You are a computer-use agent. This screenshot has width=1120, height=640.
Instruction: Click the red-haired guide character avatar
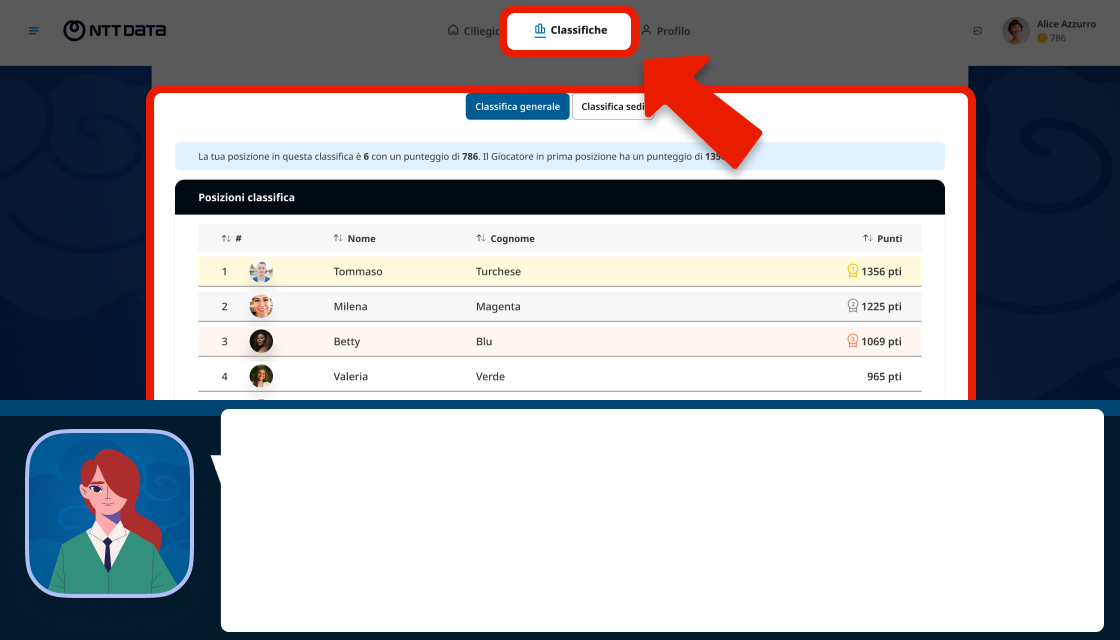point(109,514)
